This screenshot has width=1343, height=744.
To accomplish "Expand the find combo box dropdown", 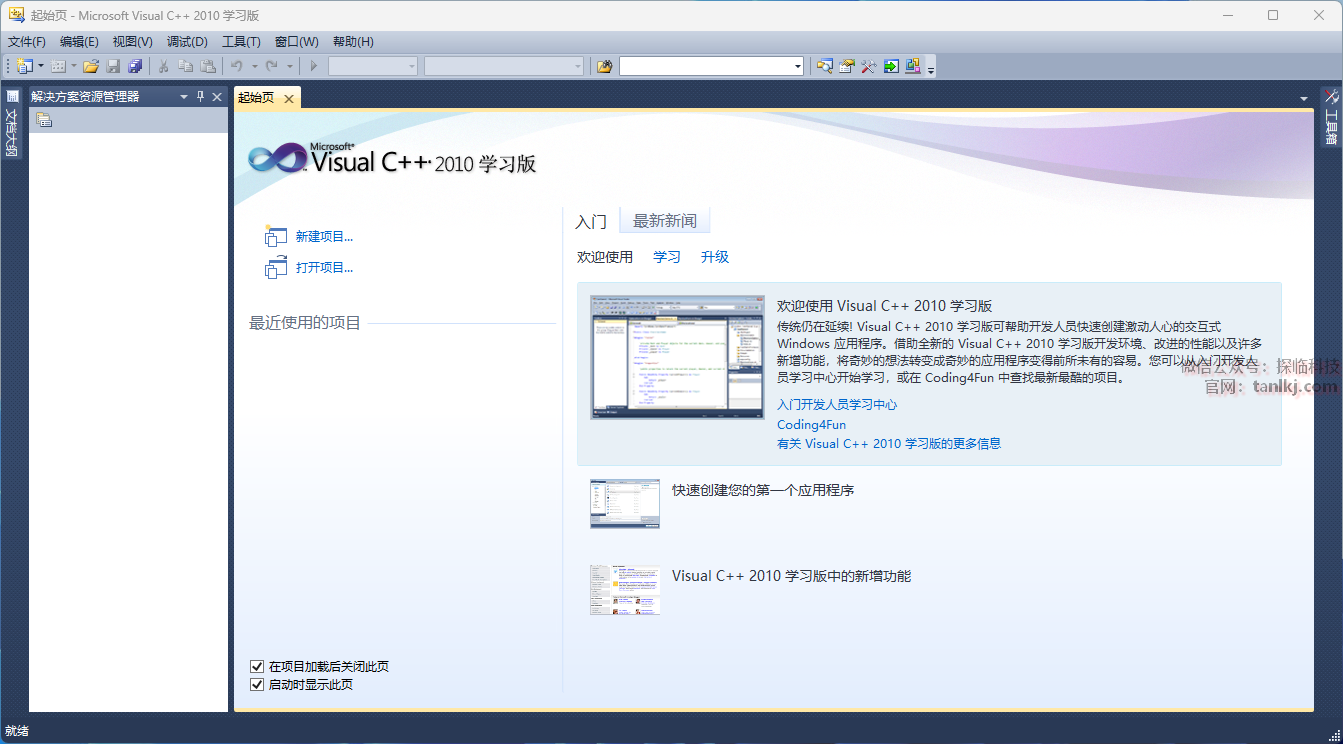I will (797, 66).
